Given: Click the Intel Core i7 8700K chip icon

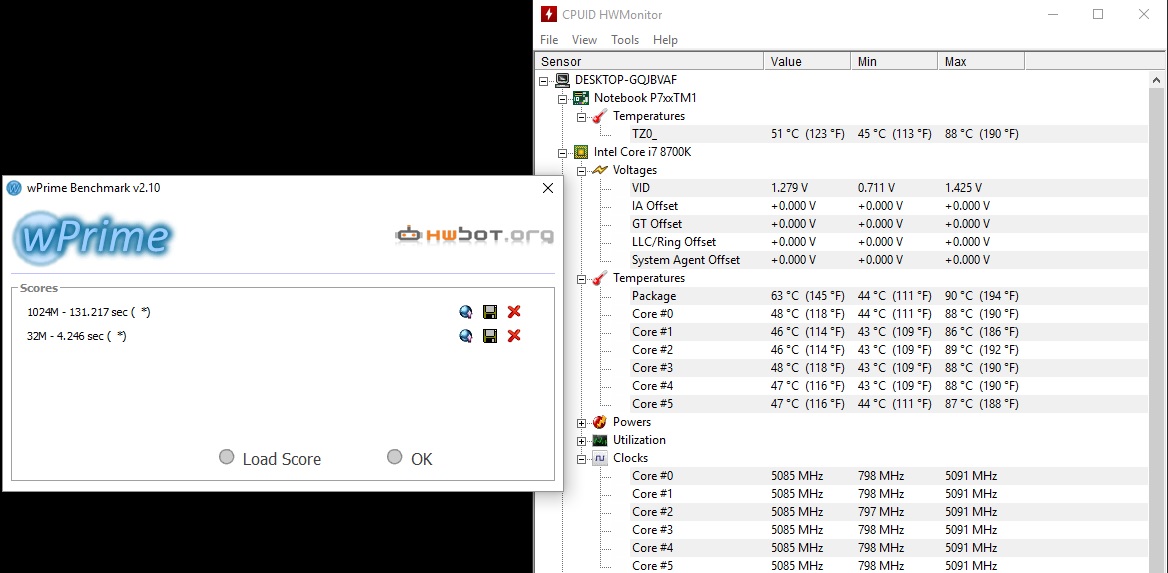Looking at the screenshot, I should tap(580, 152).
